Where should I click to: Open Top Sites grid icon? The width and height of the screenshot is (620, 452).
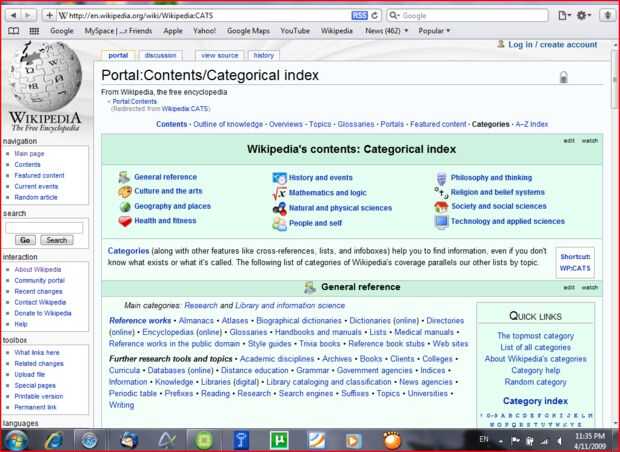coord(34,31)
